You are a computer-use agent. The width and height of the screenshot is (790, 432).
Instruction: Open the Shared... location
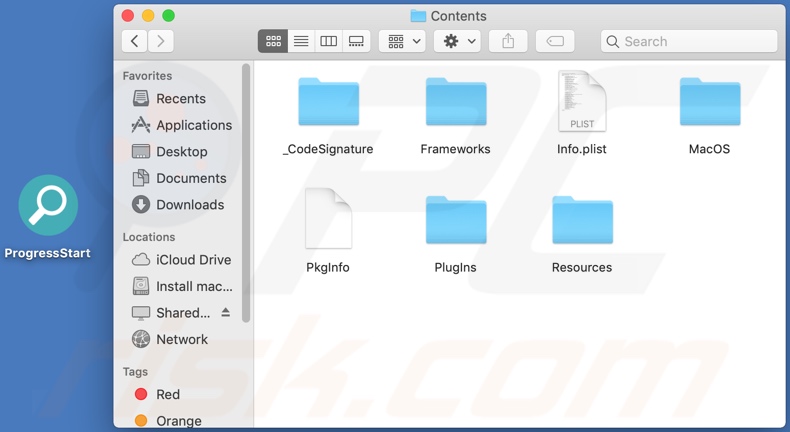[171, 313]
